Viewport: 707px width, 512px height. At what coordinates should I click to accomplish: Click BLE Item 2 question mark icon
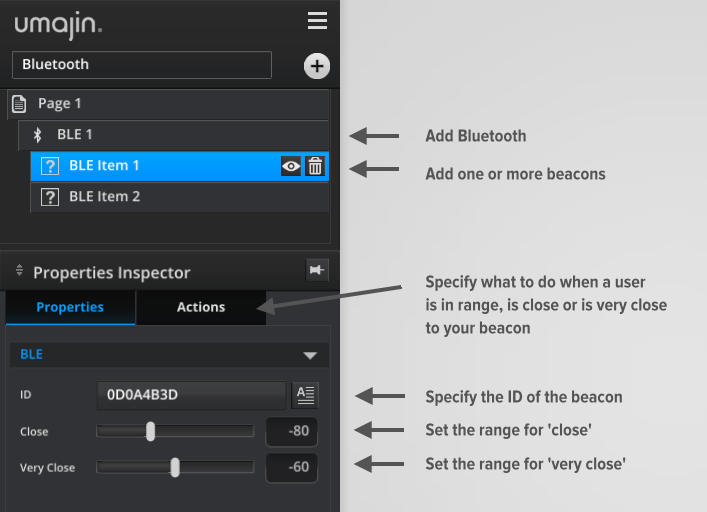(x=50, y=197)
